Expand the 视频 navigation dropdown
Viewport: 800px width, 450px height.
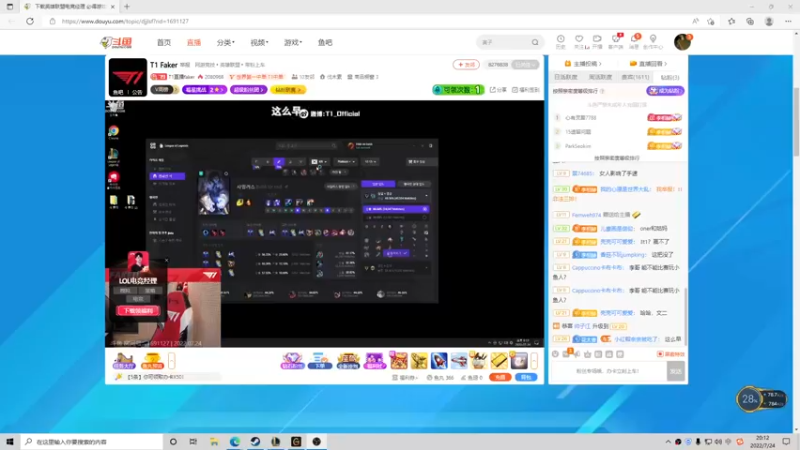[x=259, y=42]
